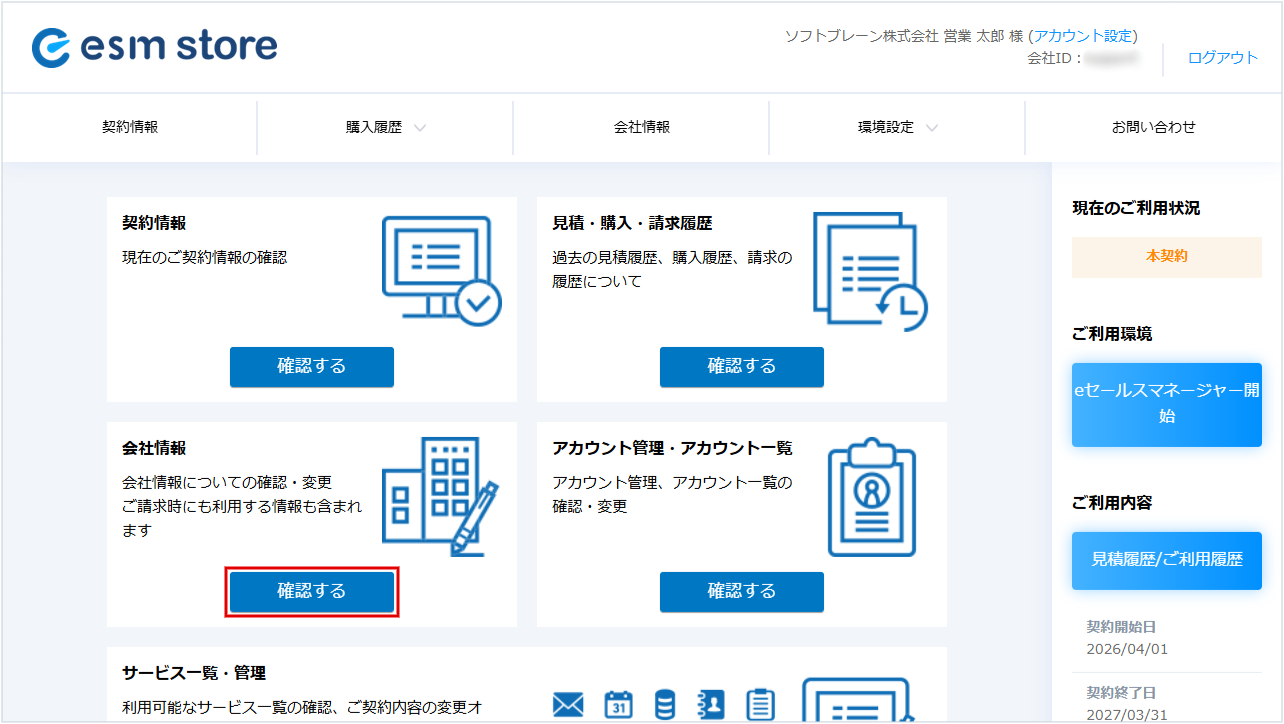The height and width of the screenshot is (724, 1284).
Task: Open 見積履歴/ご利用履歴 in the sidebar
Action: coord(1166,560)
